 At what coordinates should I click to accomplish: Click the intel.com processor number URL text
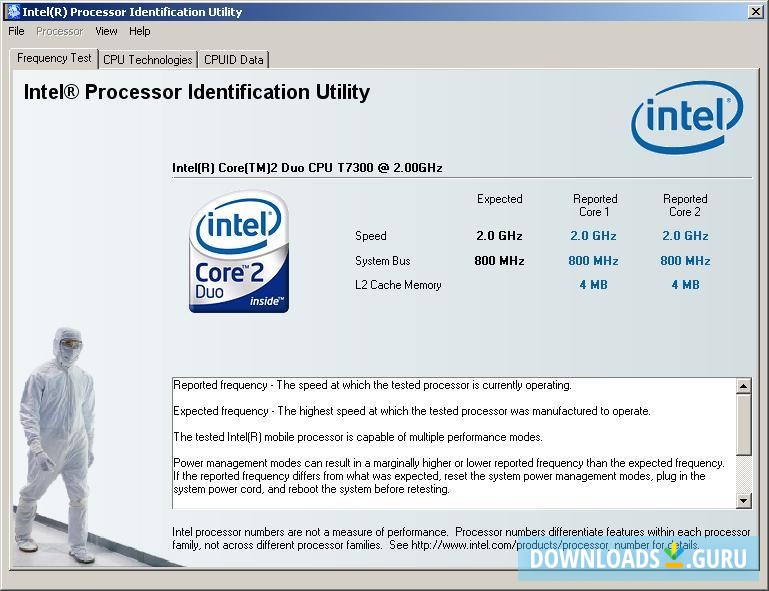tap(555, 545)
